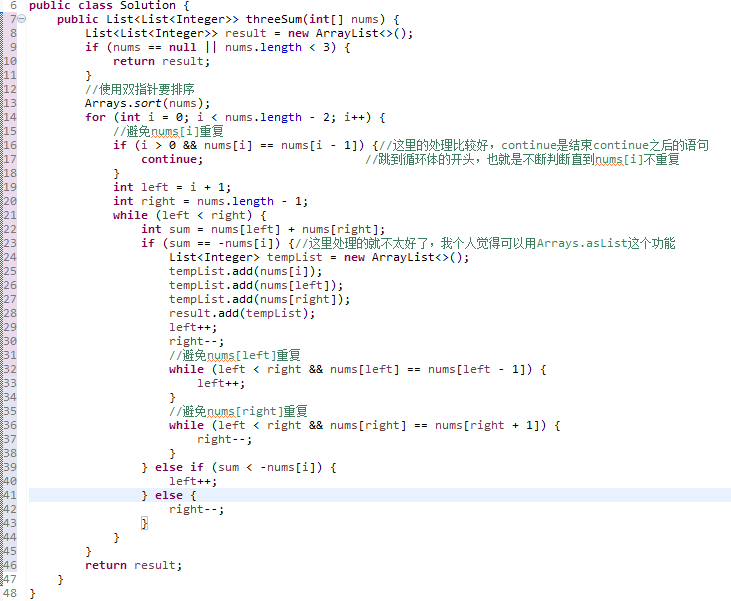Screen dimensions: 731x601
Task: Click the comment mentioning Arrays.asList
Action: (x=485, y=243)
